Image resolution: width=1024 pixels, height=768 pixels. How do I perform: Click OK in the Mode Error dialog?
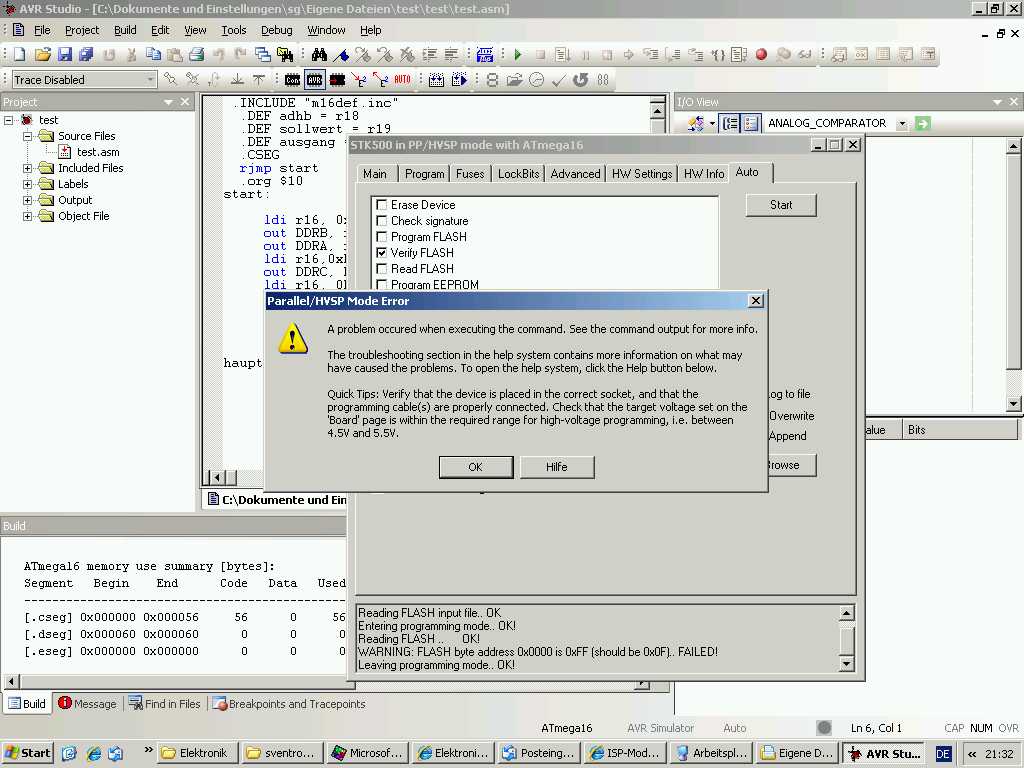tap(475, 467)
